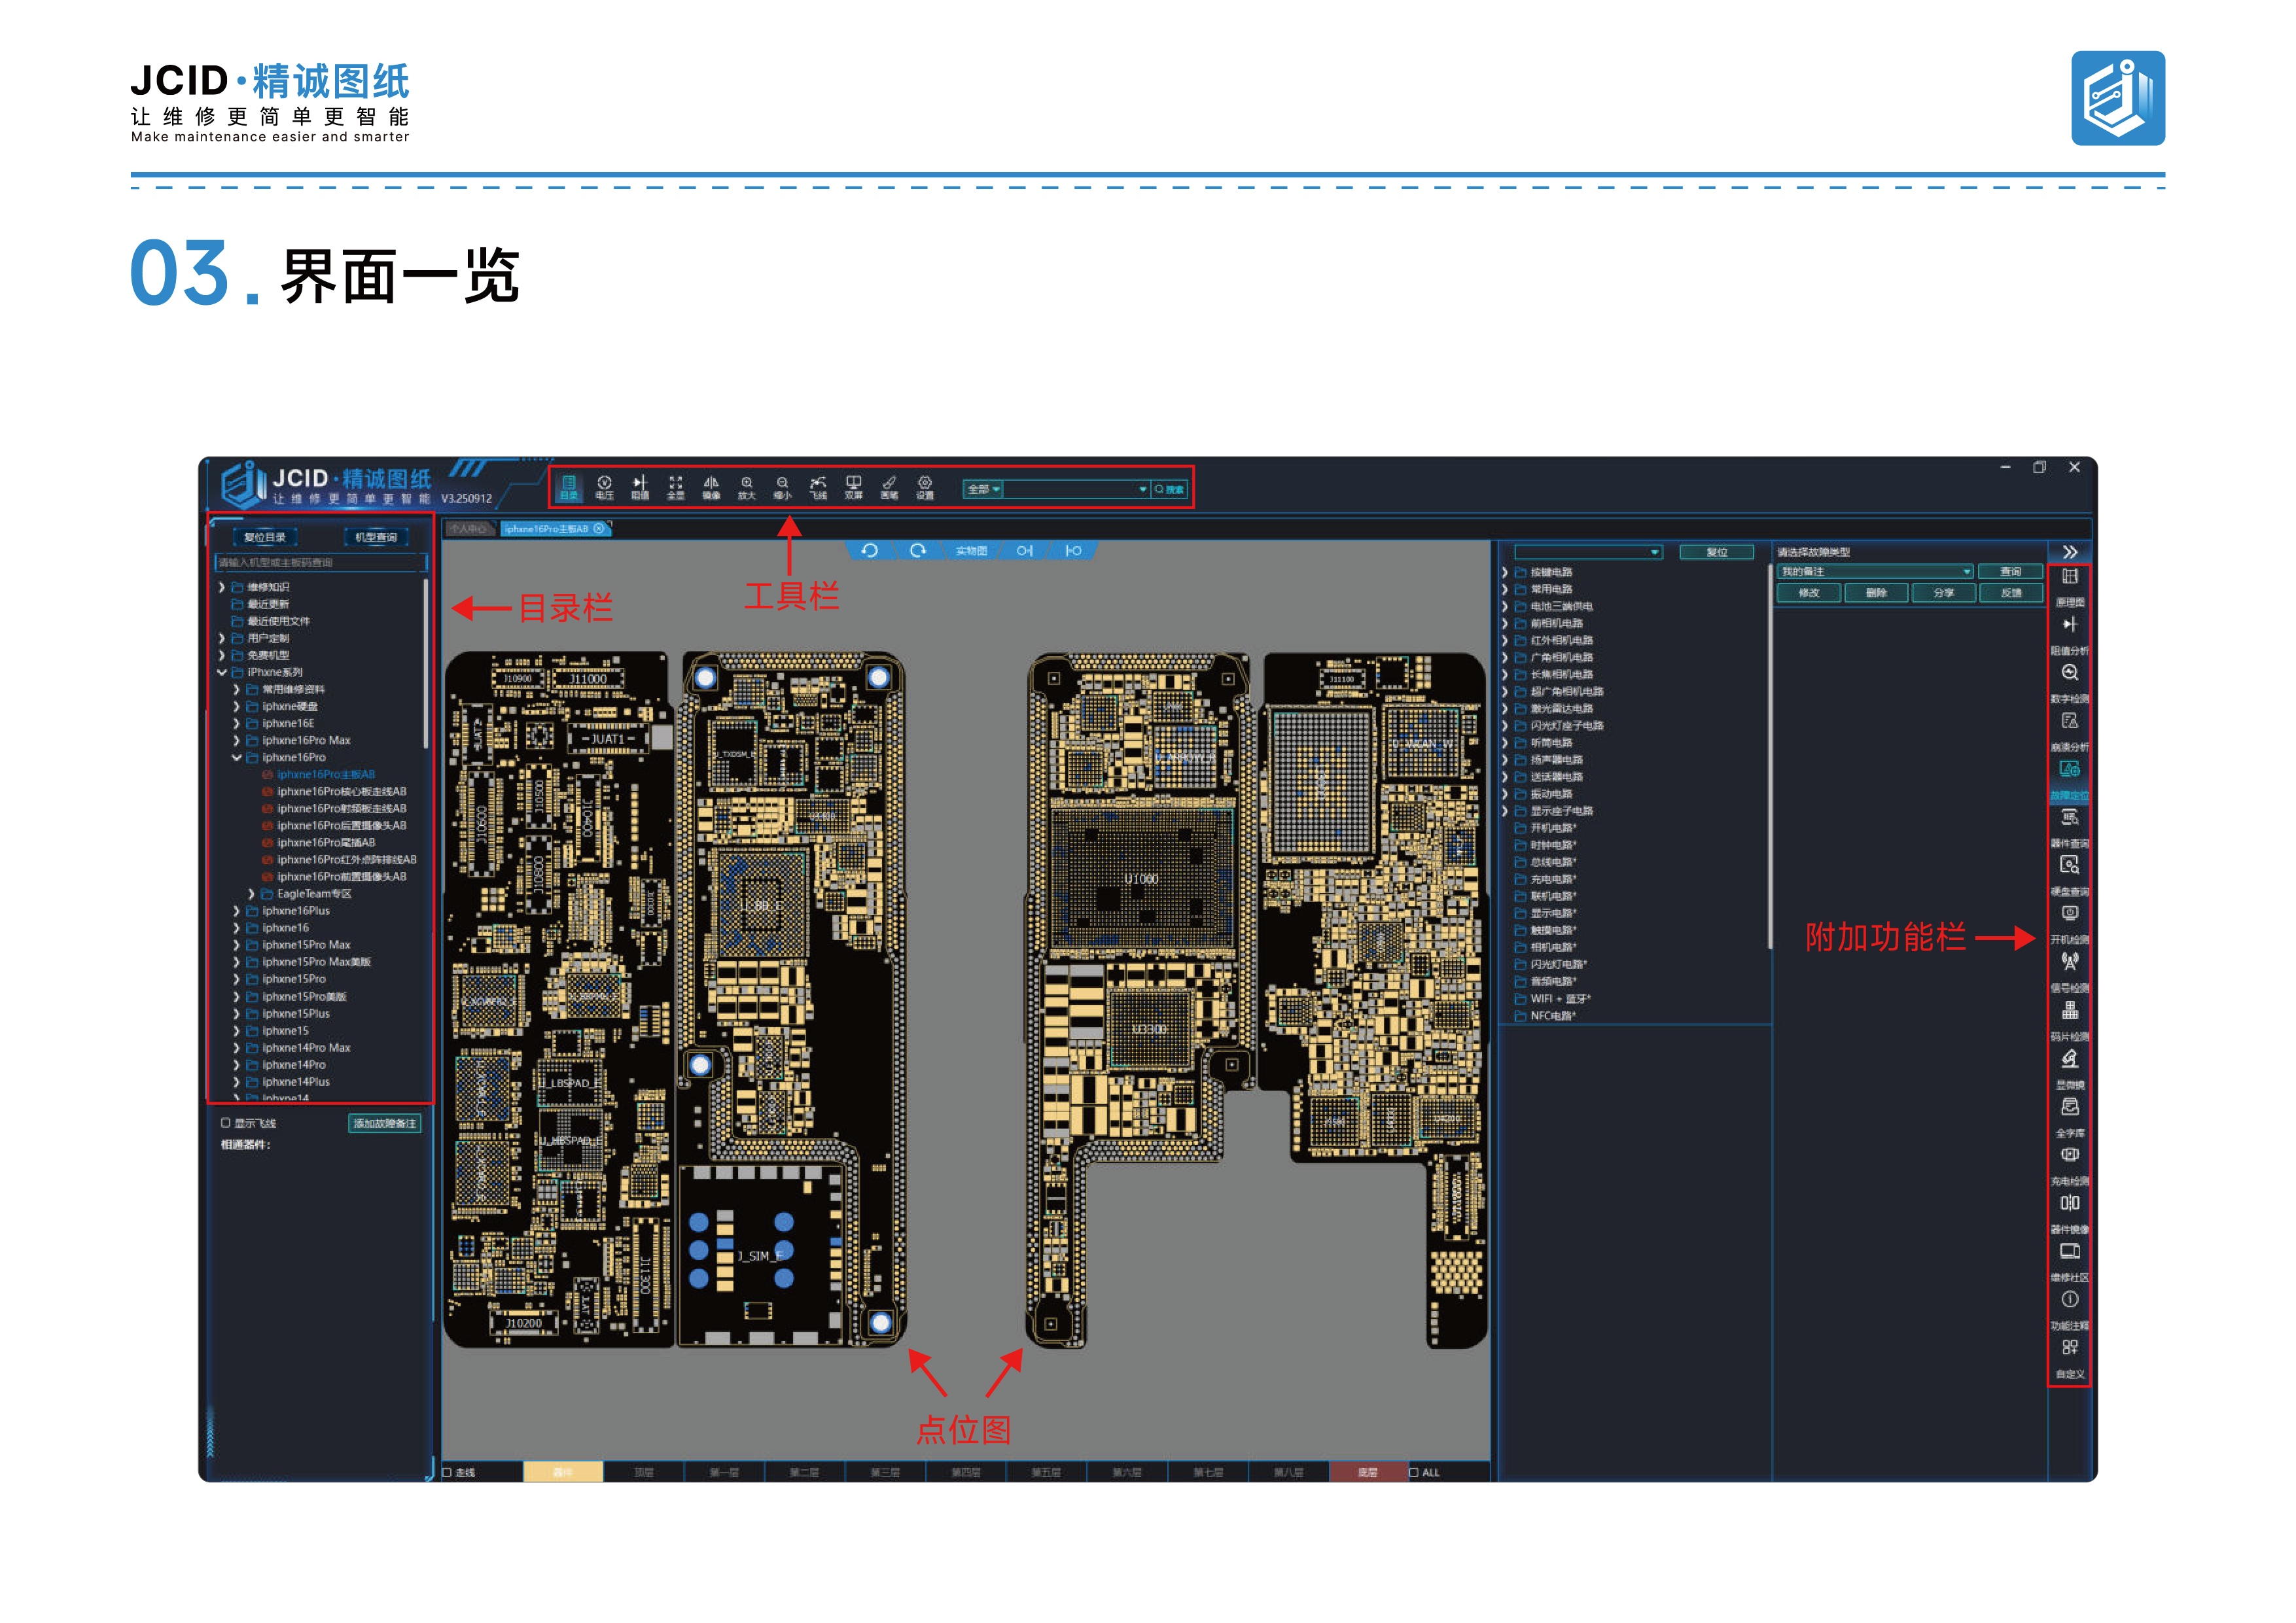This screenshot has width=2296, height=1623.
Task: Click the model search input field
Action: pos(320,563)
